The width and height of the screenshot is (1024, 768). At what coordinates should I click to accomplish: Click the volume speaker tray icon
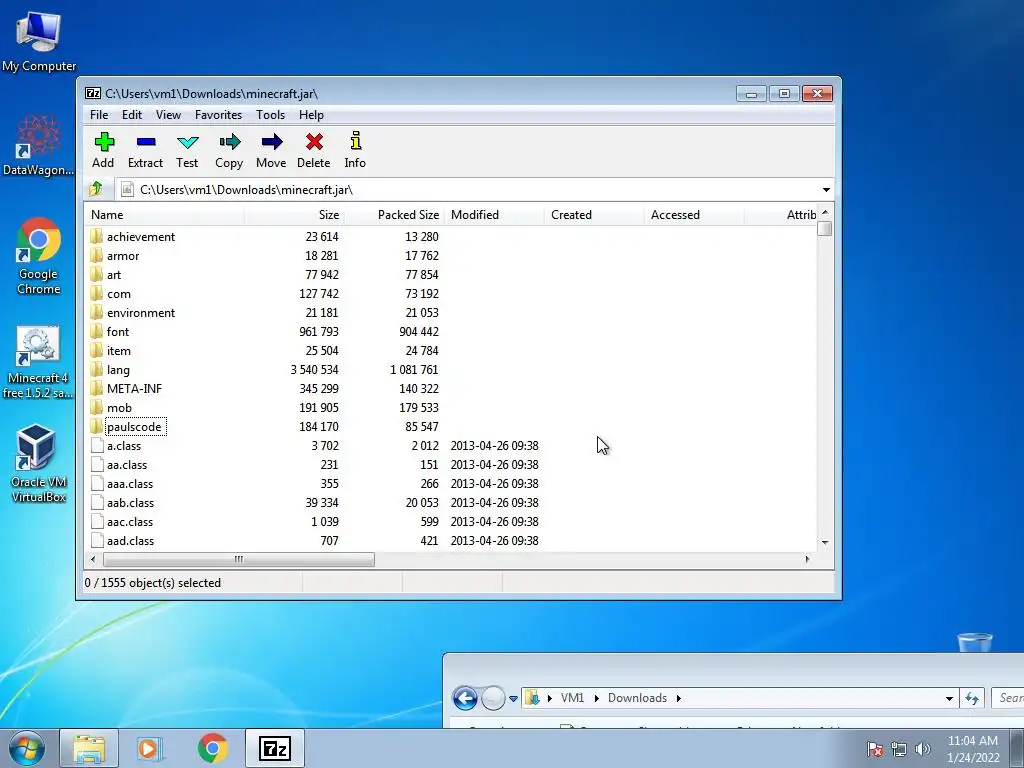[x=922, y=749]
